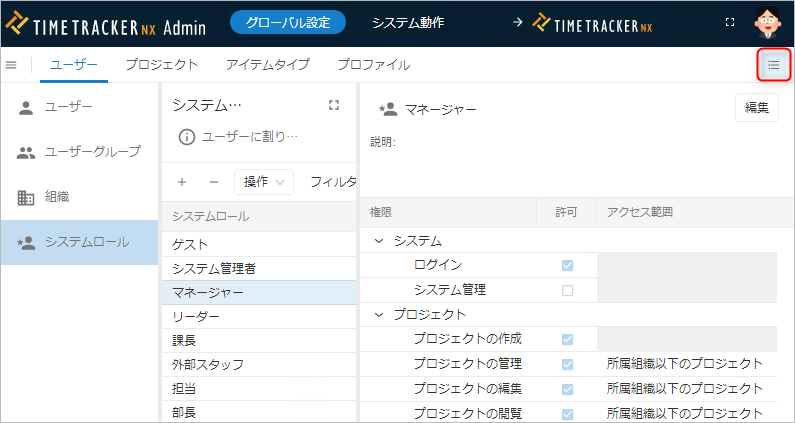Open the list view icon at top right

click(x=773, y=65)
